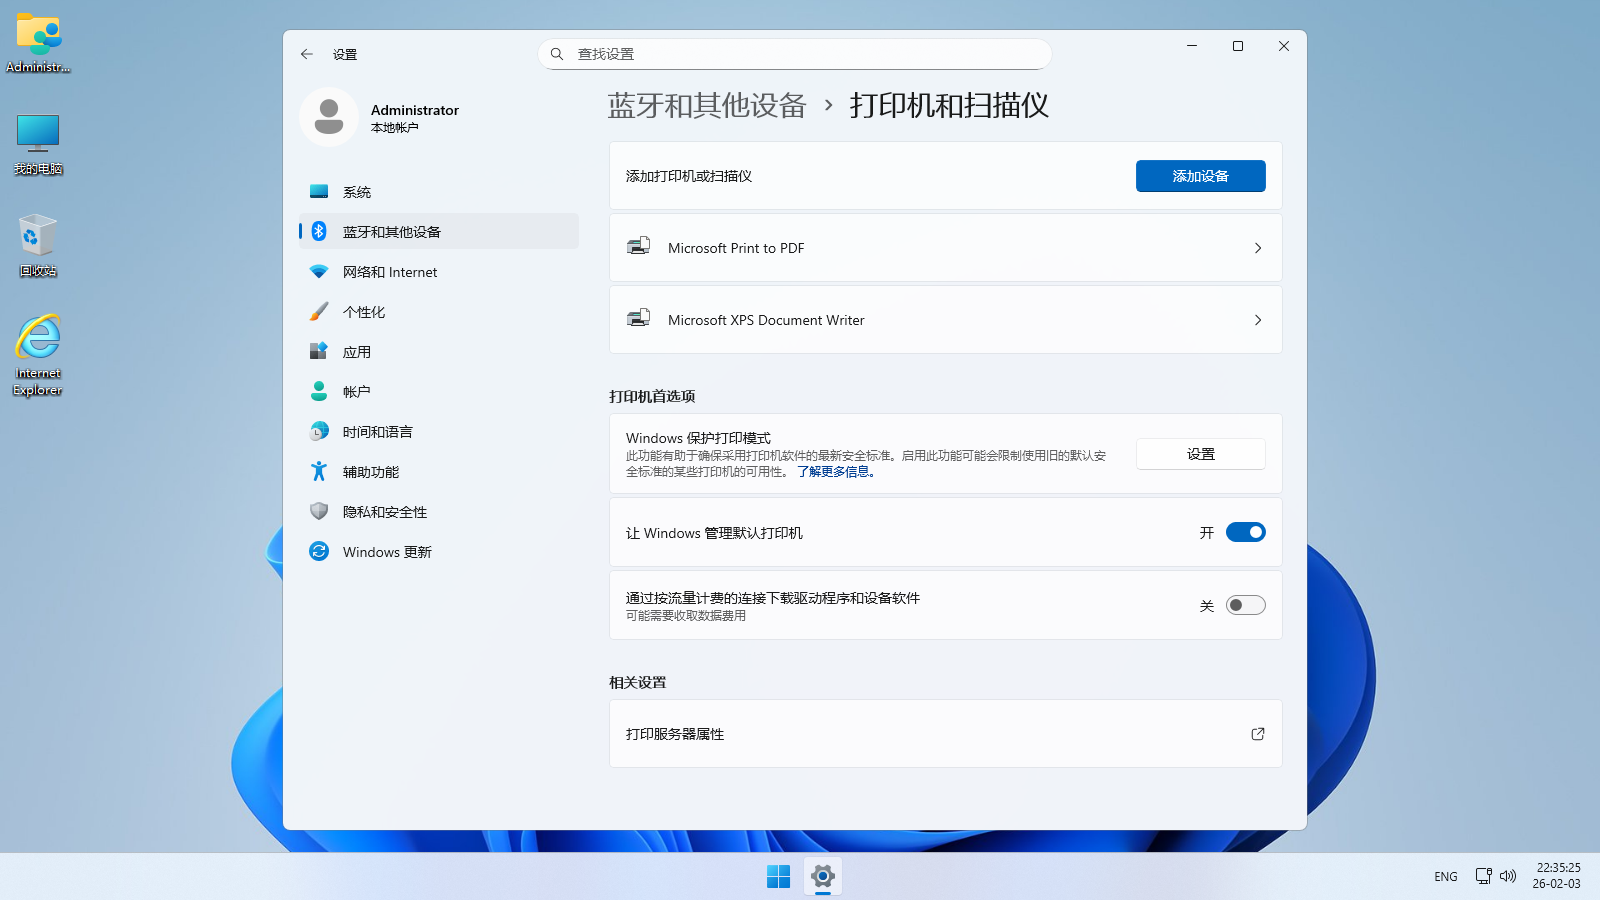The height and width of the screenshot is (900, 1600).
Task: Open Internet Explorer desktop icon
Action: [38, 356]
